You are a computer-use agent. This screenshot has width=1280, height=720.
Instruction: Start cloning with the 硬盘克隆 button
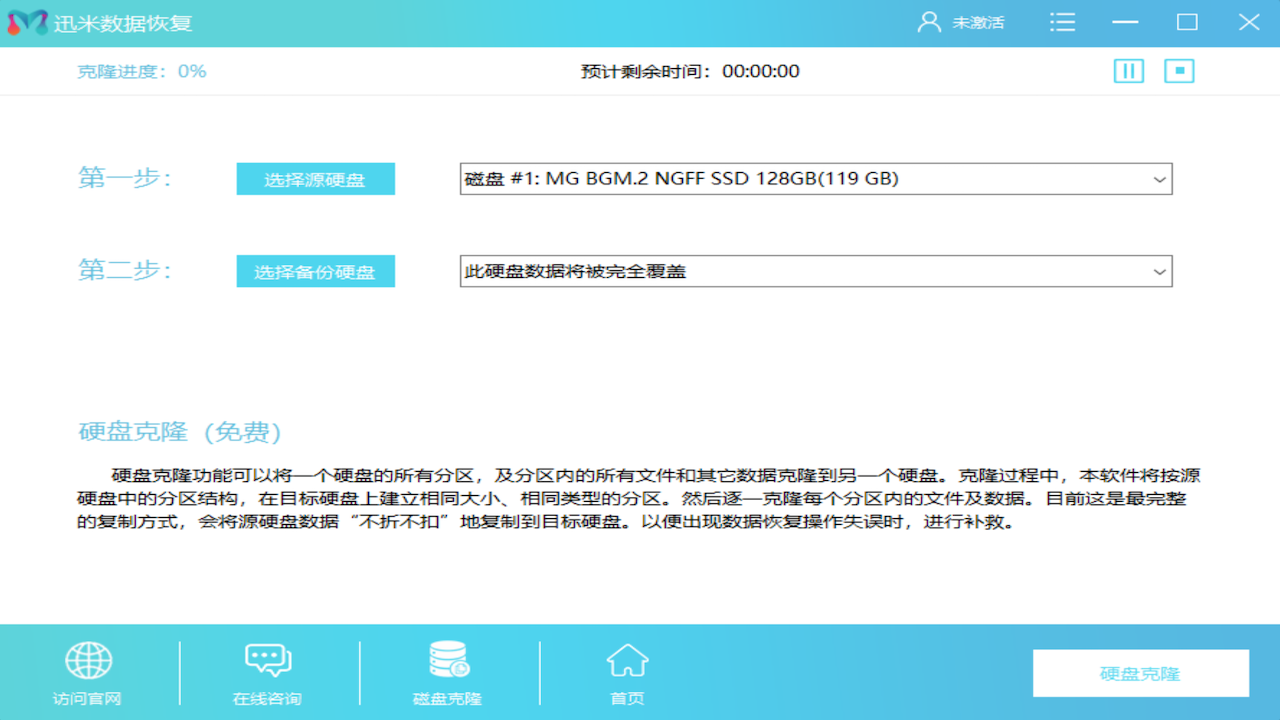pos(1139,673)
